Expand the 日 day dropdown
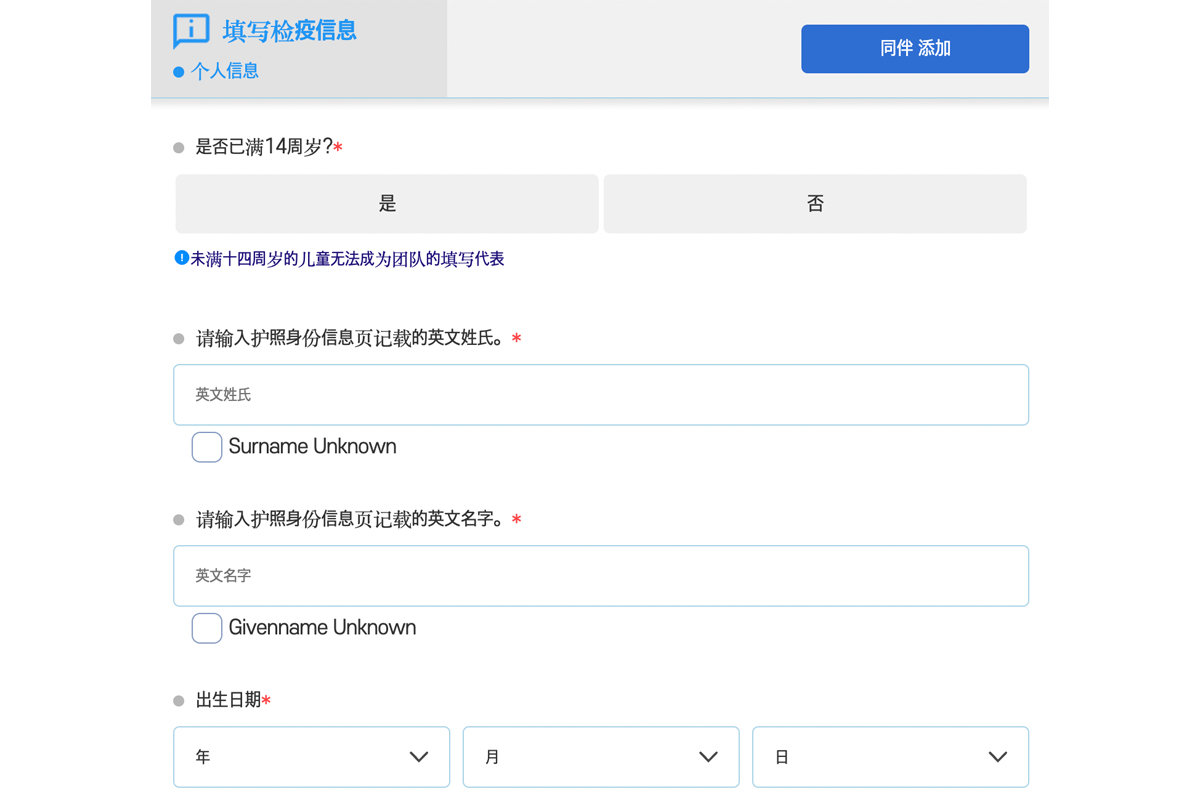The height and width of the screenshot is (800, 1200). (889, 757)
